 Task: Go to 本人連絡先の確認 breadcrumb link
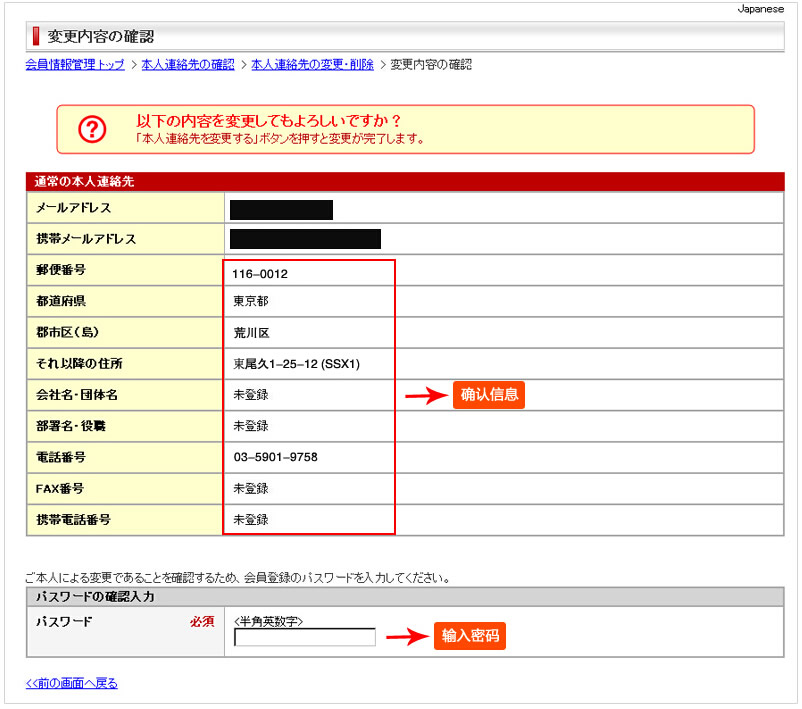coord(188,65)
